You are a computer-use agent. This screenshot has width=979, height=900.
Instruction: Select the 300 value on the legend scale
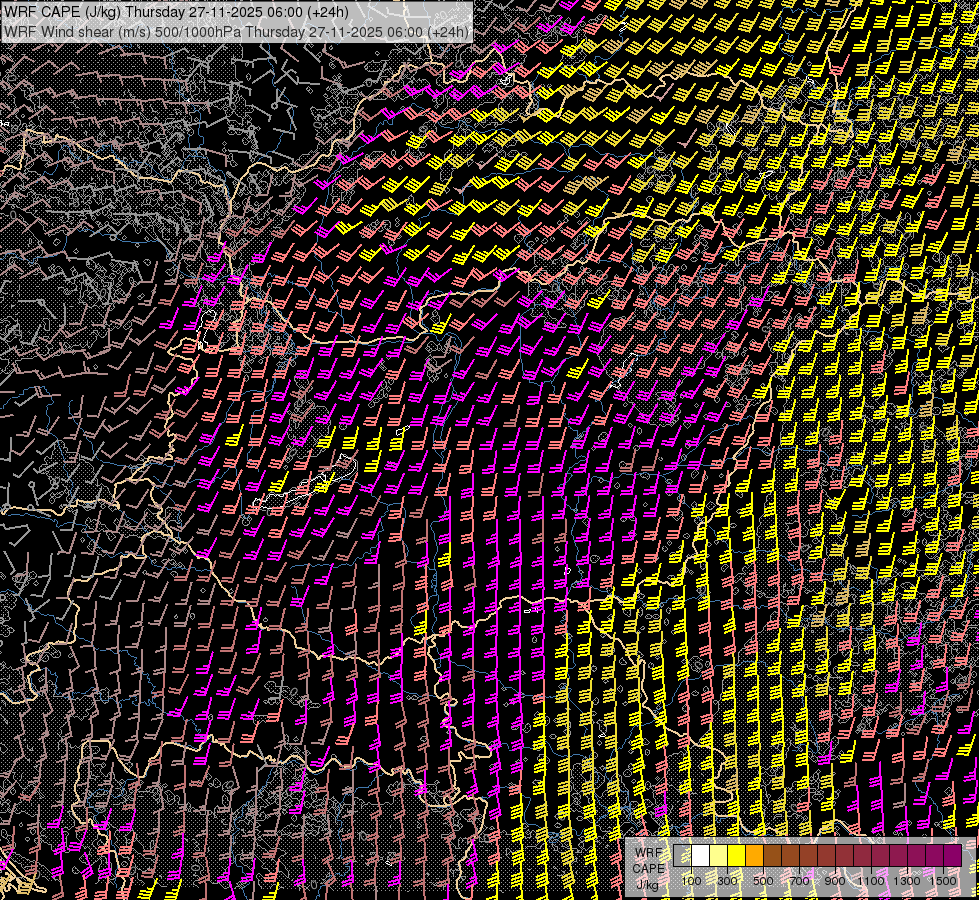coord(728,881)
